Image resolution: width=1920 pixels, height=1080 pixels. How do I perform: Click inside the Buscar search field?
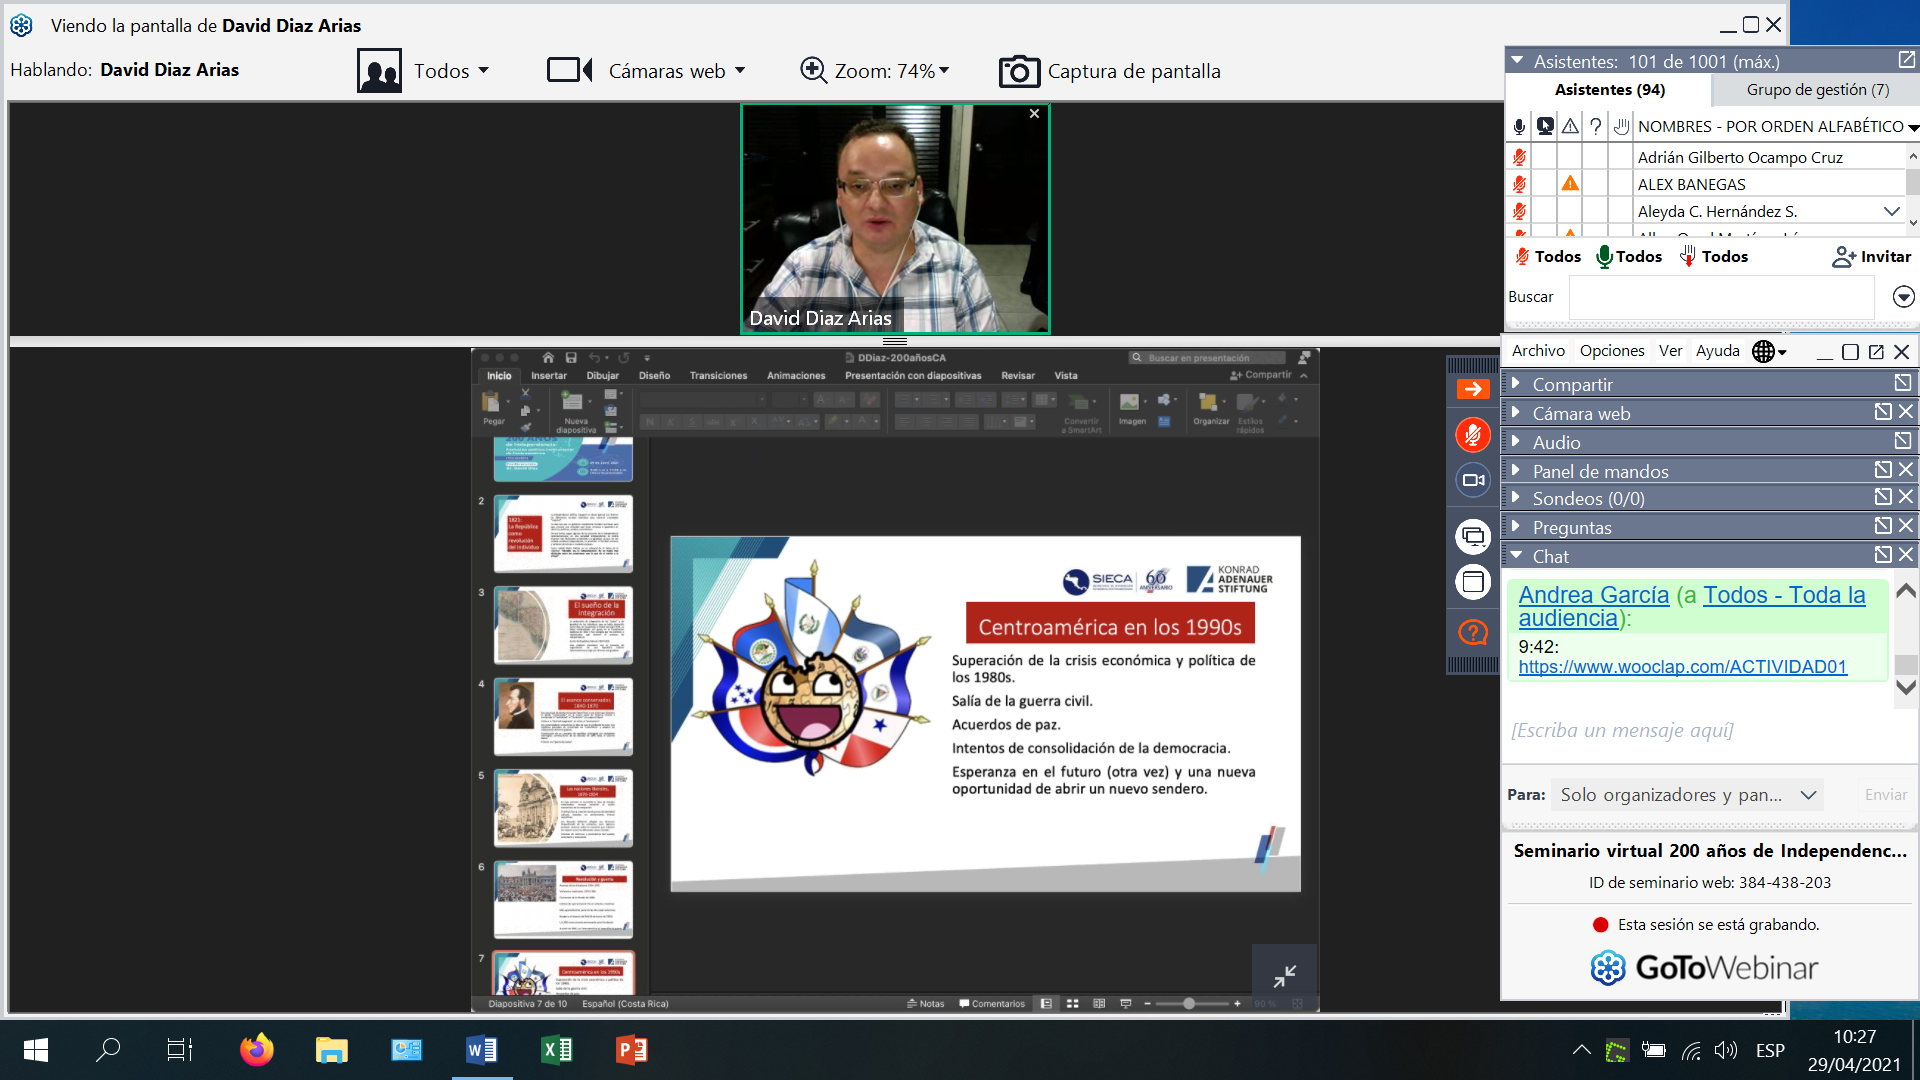click(1720, 298)
